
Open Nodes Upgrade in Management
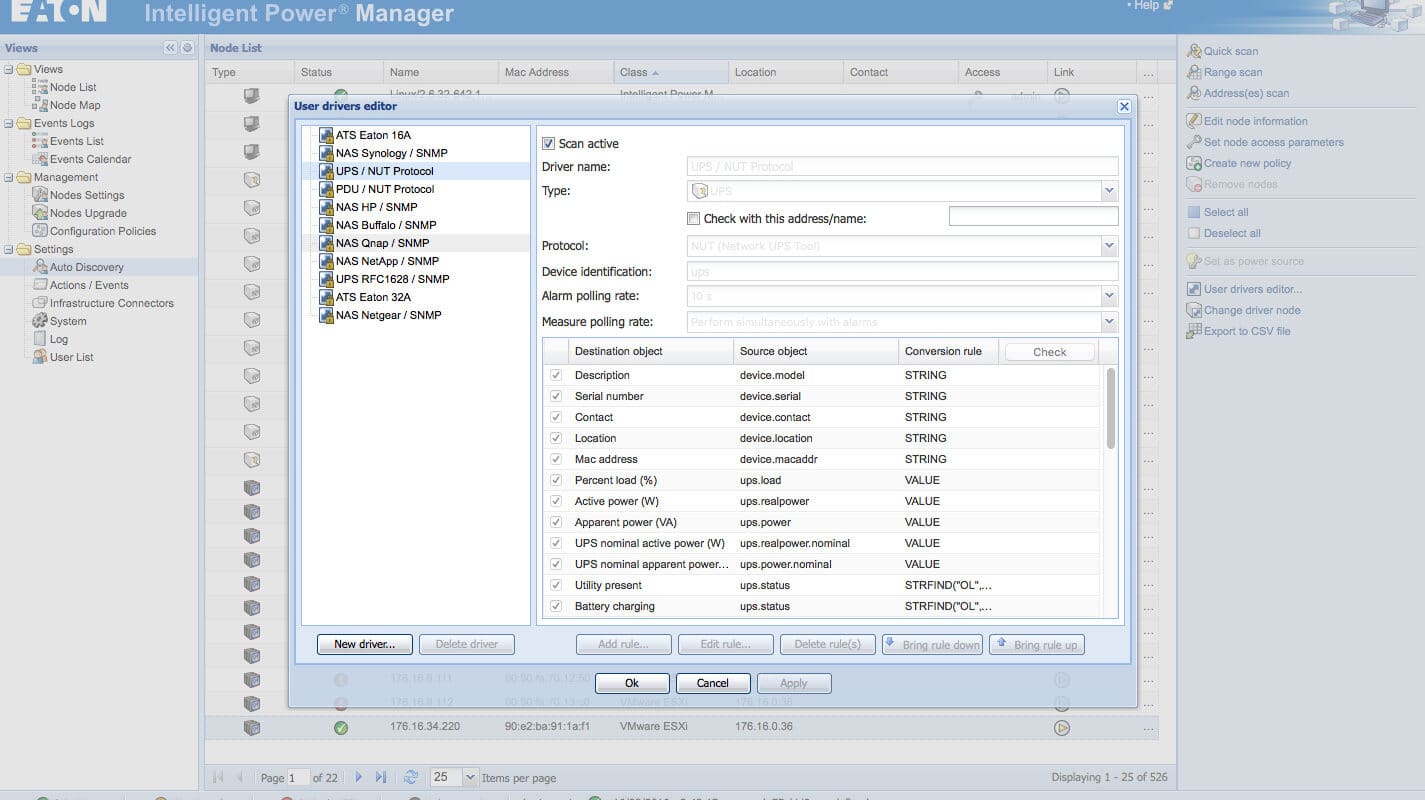click(x=88, y=213)
